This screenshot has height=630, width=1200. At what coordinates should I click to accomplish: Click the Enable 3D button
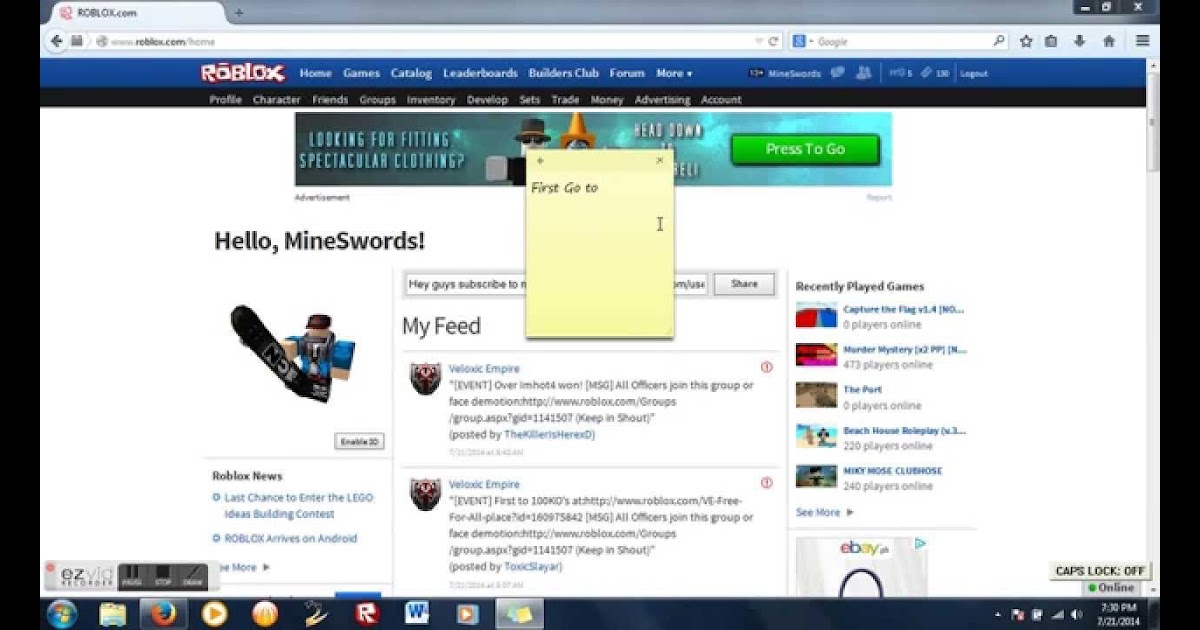coord(359,441)
